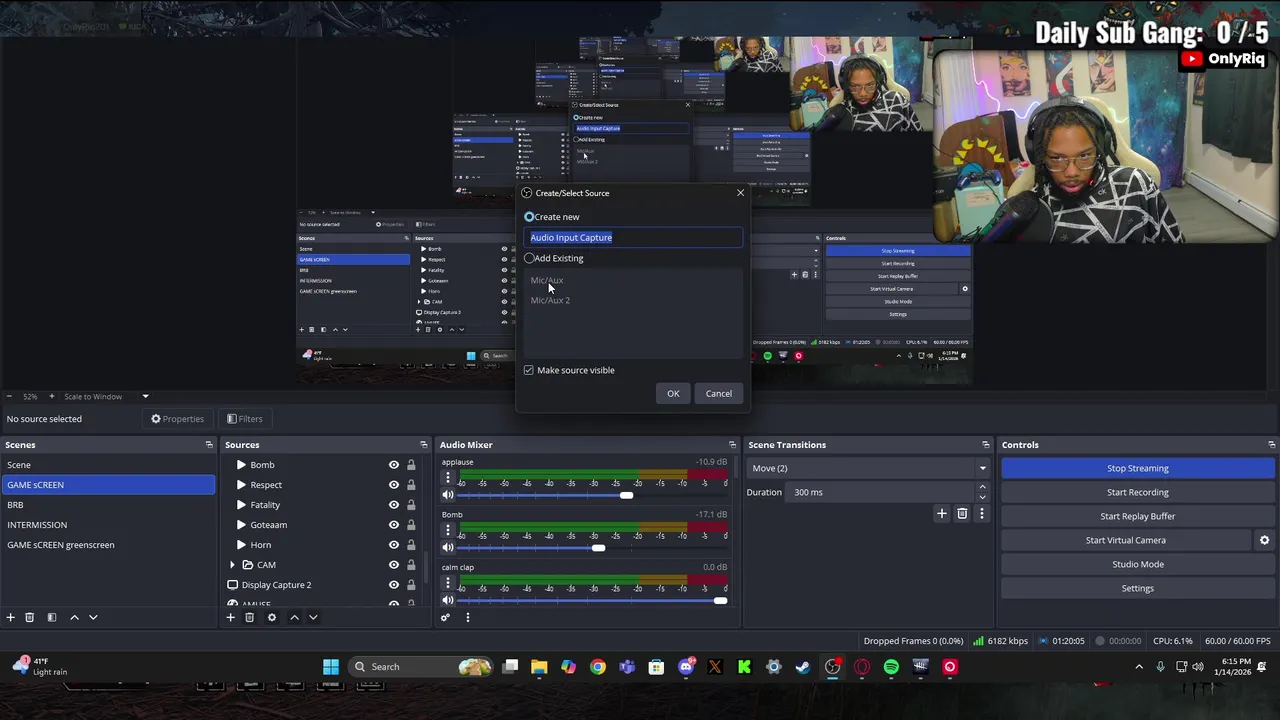Image resolution: width=1280 pixels, height=720 pixels.
Task: Hide the Fatality source
Action: point(394,505)
